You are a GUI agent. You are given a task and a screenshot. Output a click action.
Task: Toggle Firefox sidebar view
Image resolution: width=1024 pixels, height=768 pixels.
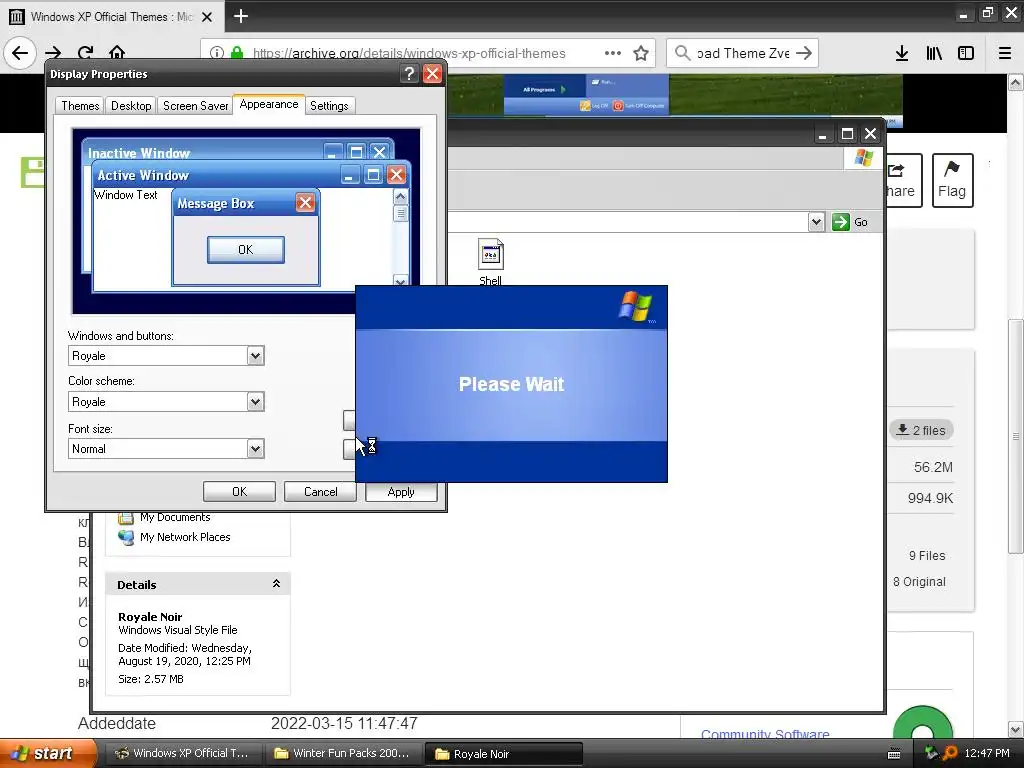pyautogui.click(x=966, y=53)
